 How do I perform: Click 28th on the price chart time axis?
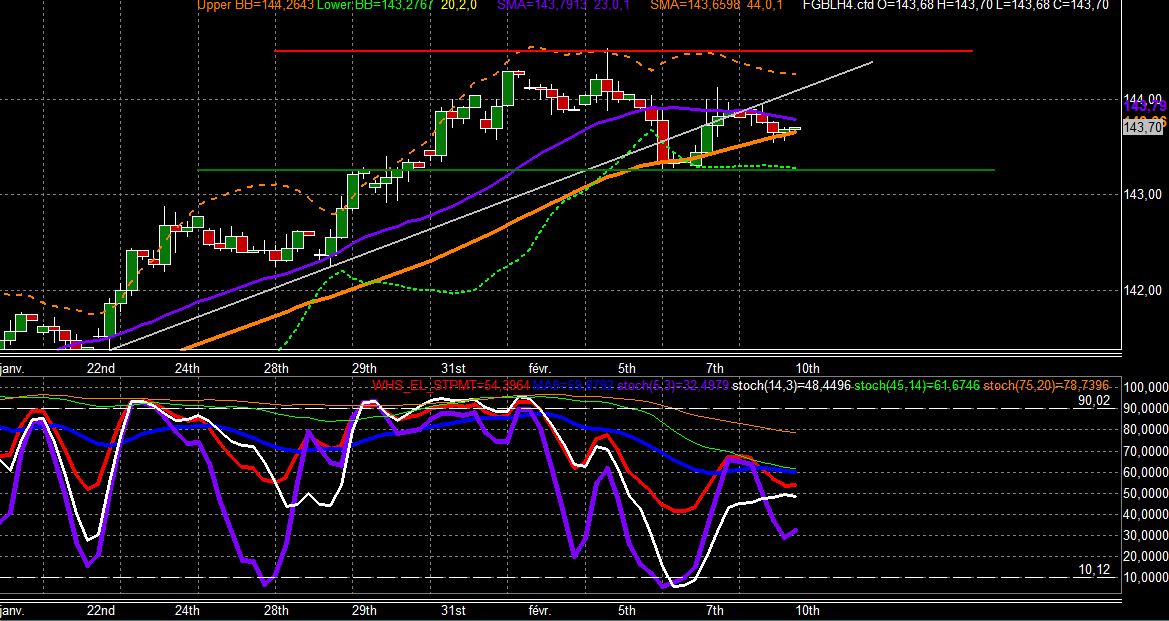(x=276, y=368)
